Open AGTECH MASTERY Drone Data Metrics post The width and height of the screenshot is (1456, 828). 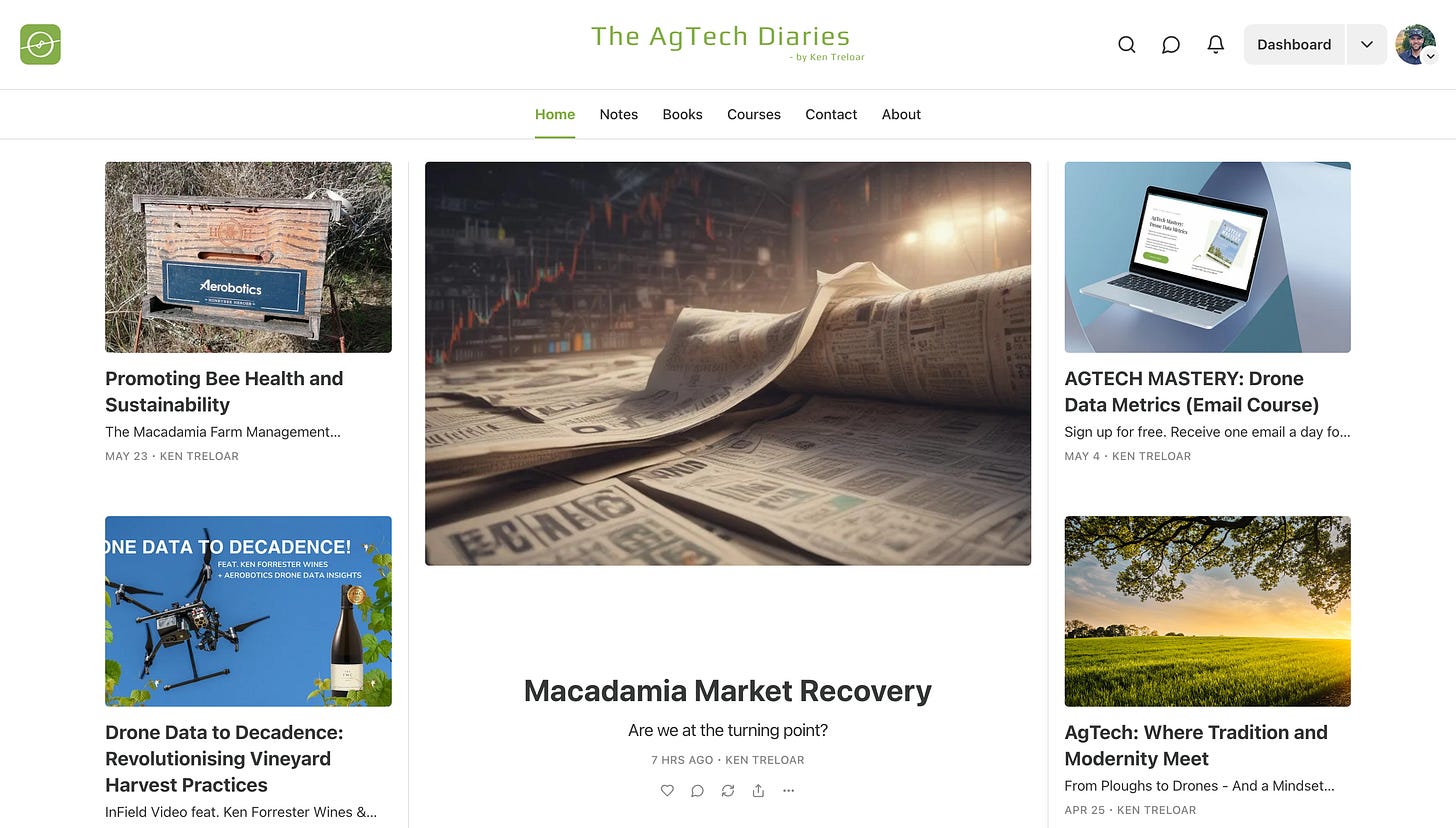click(x=1192, y=392)
